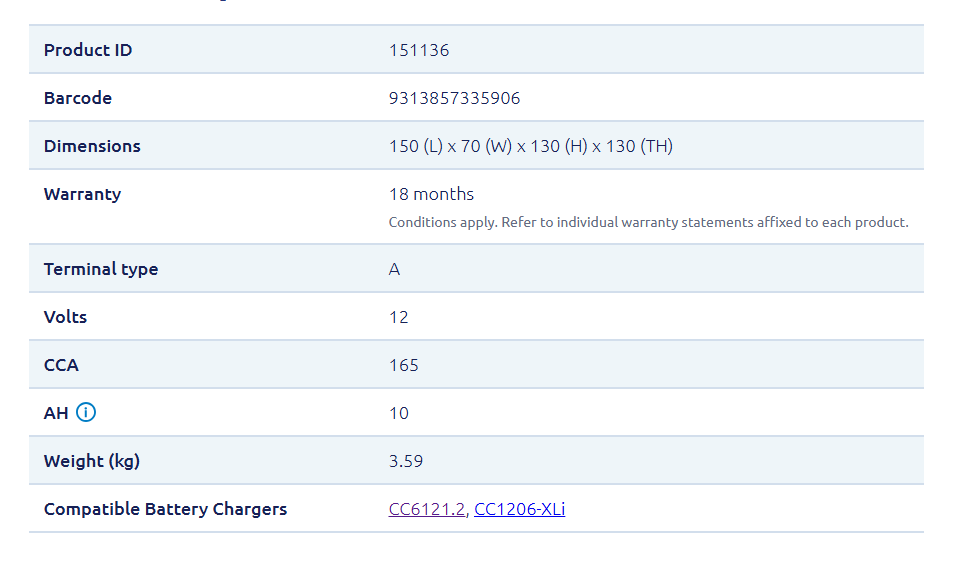This screenshot has width=966, height=579.
Task: Click the 18 months warranty value
Action: click(x=431, y=194)
